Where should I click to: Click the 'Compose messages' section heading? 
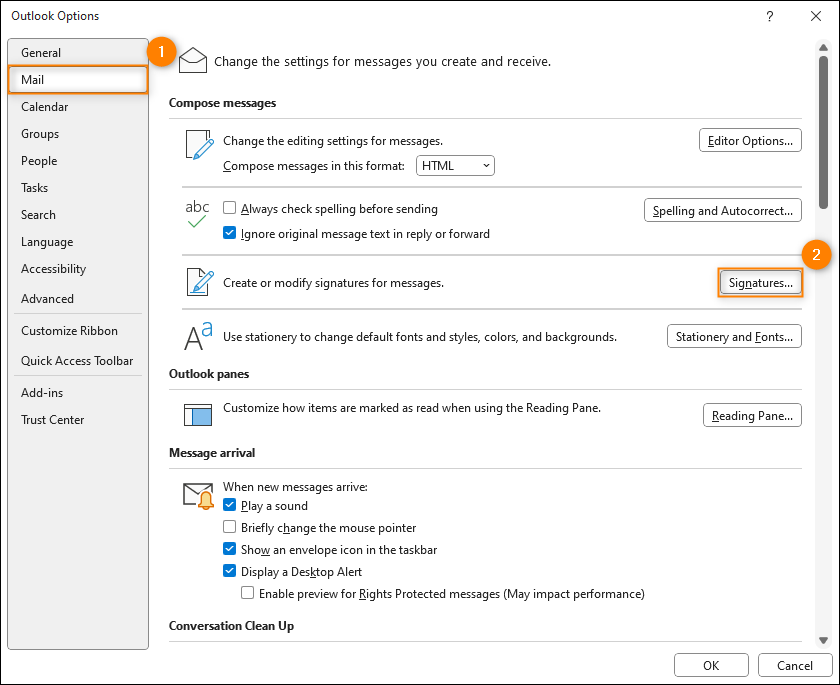222,103
